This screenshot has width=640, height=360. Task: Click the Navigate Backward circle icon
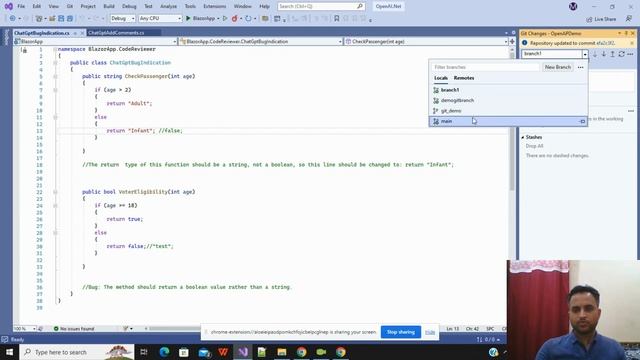tap(12, 18)
